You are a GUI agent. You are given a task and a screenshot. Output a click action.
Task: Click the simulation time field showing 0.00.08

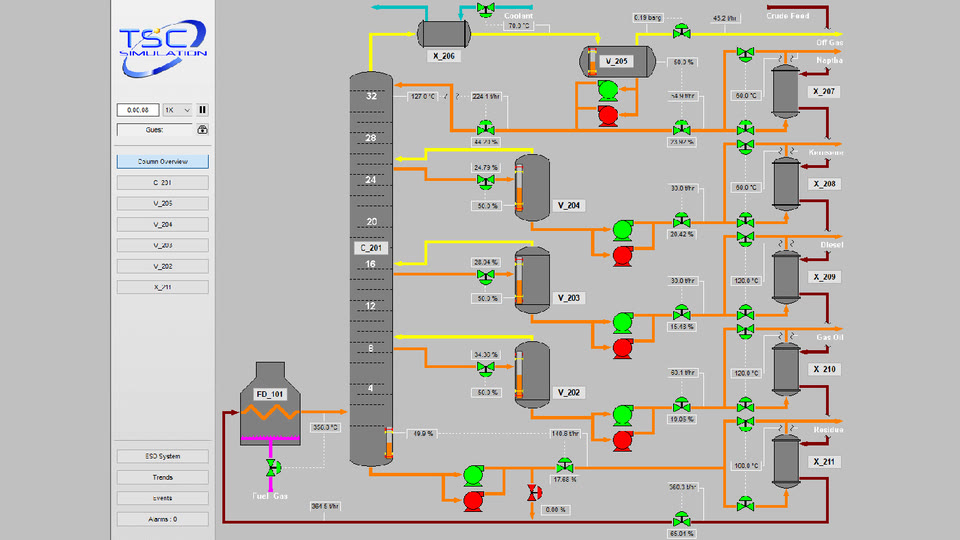(138, 110)
